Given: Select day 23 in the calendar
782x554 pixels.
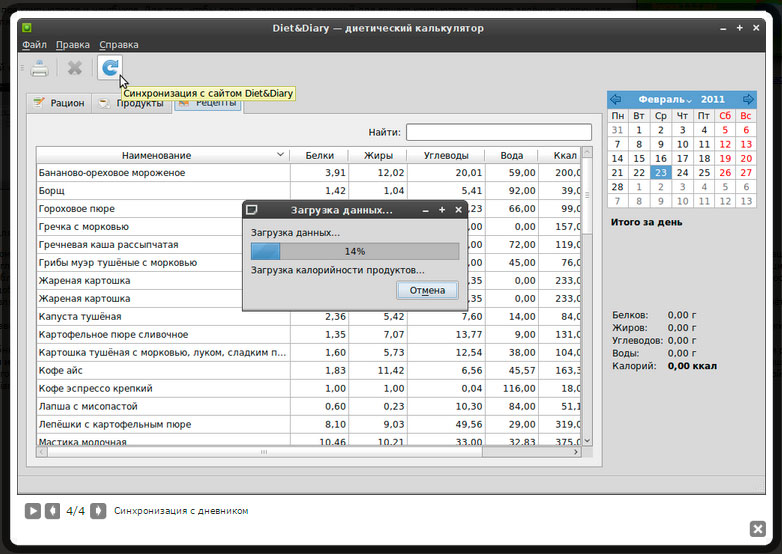Looking at the screenshot, I should click(x=660, y=173).
